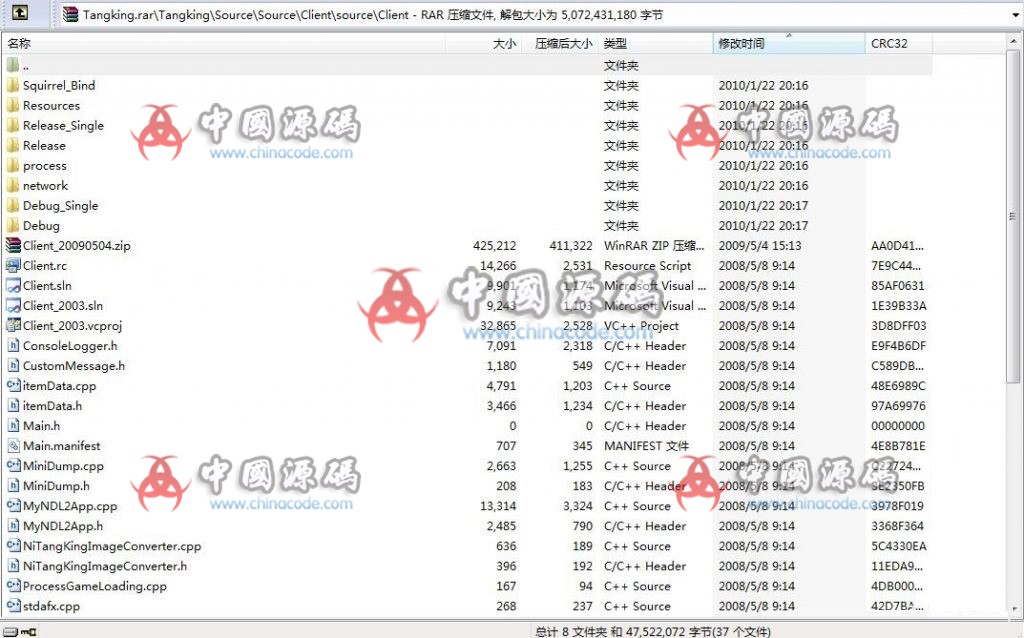Select the NiTangKingImageConverter.cpp file name
The height and width of the screenshot is (638, 1024).
click(112, 546)
